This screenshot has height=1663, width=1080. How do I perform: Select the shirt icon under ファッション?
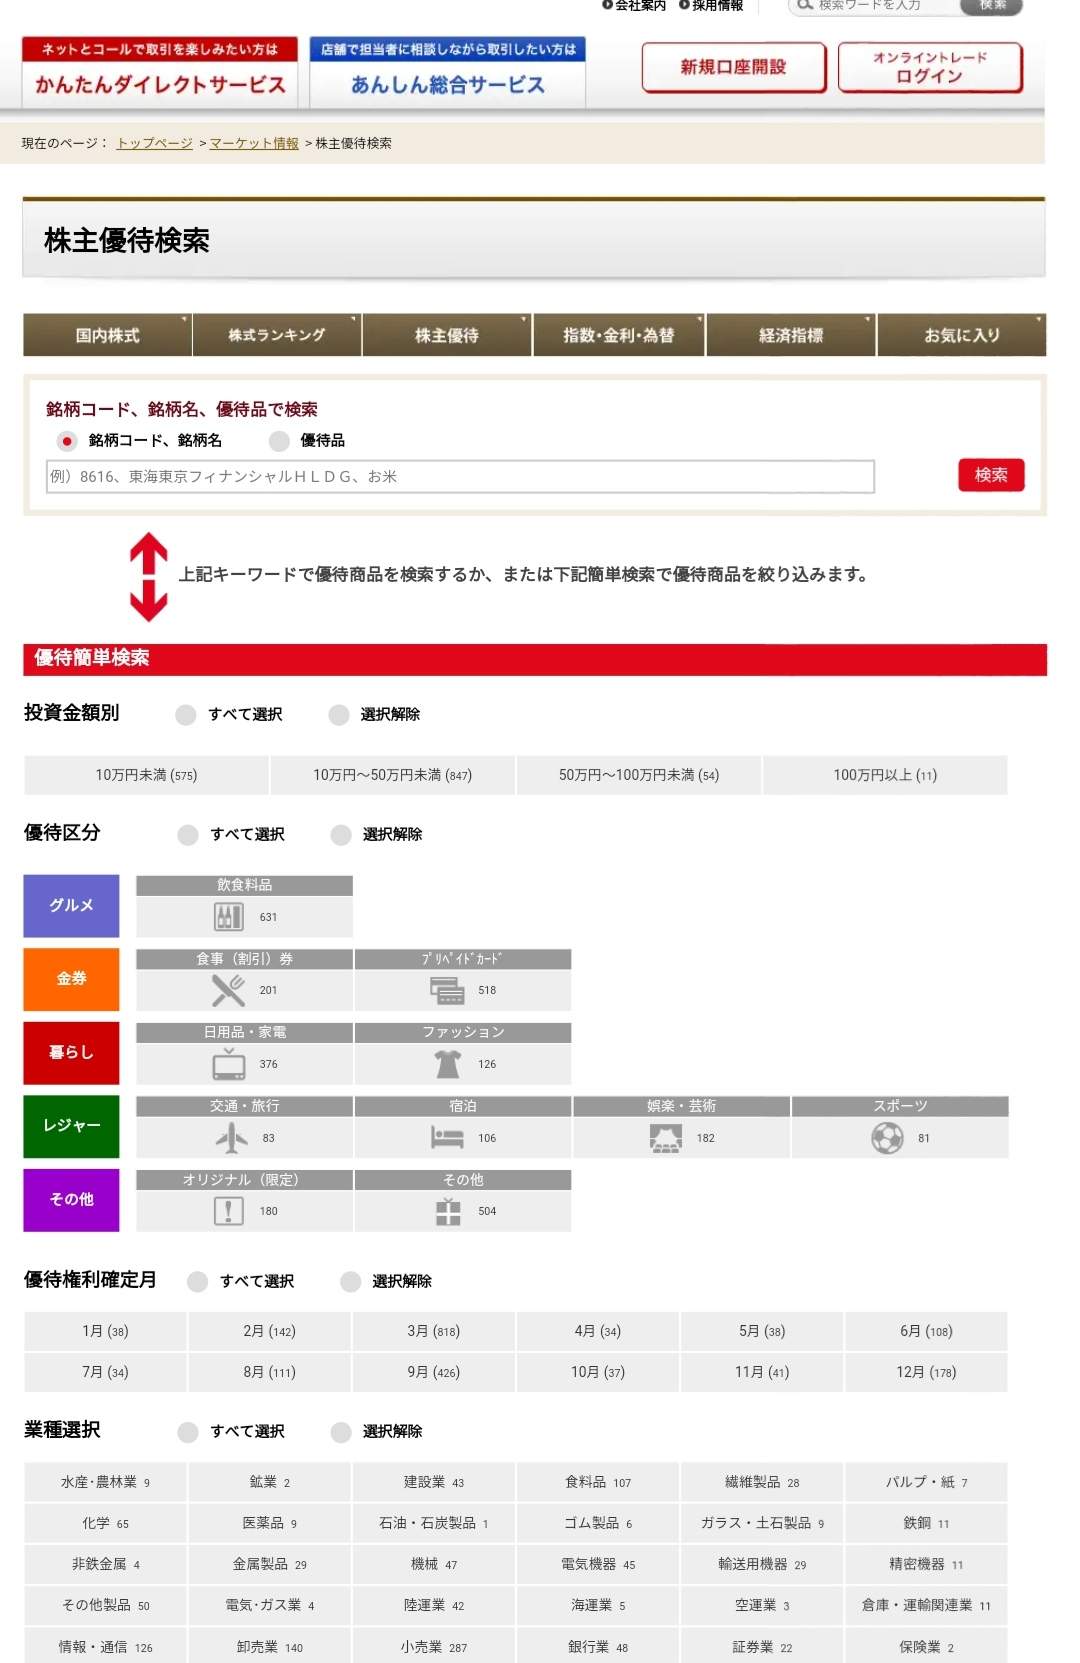click(x=447, y=1064)
